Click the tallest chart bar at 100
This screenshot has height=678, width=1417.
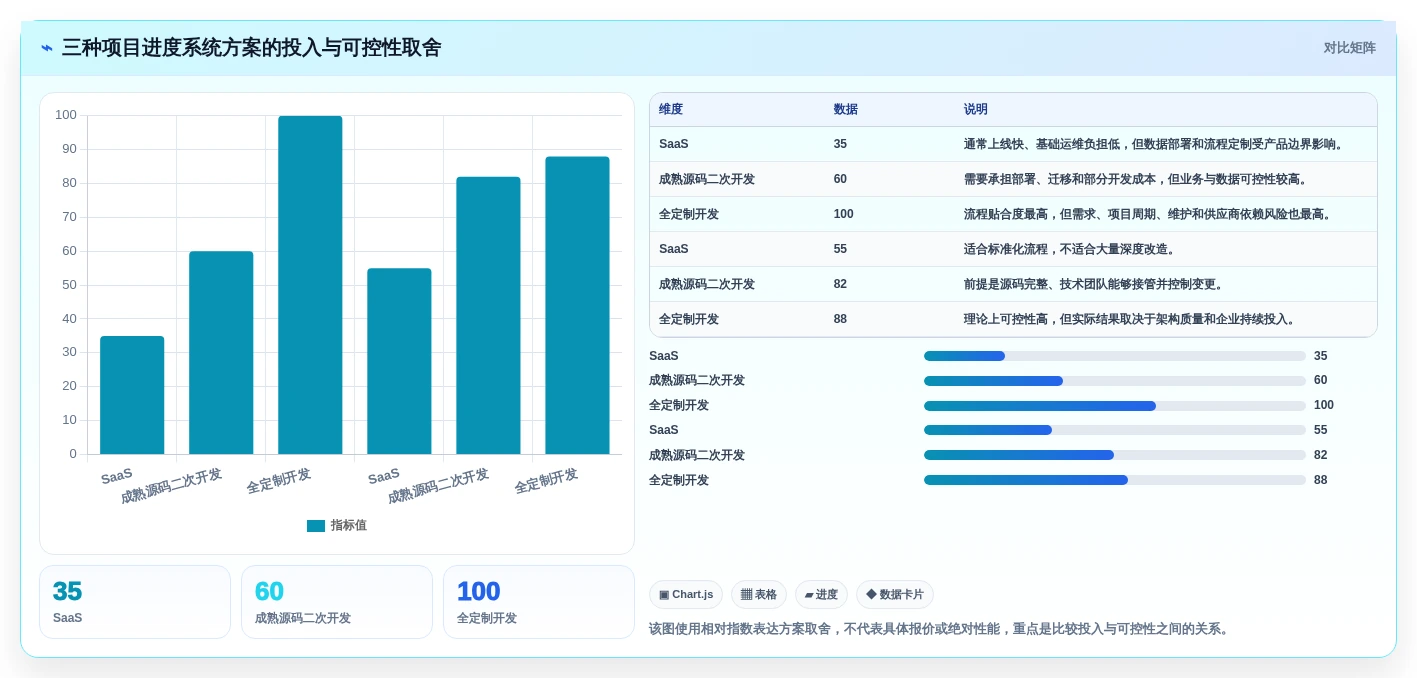[310, 285]
